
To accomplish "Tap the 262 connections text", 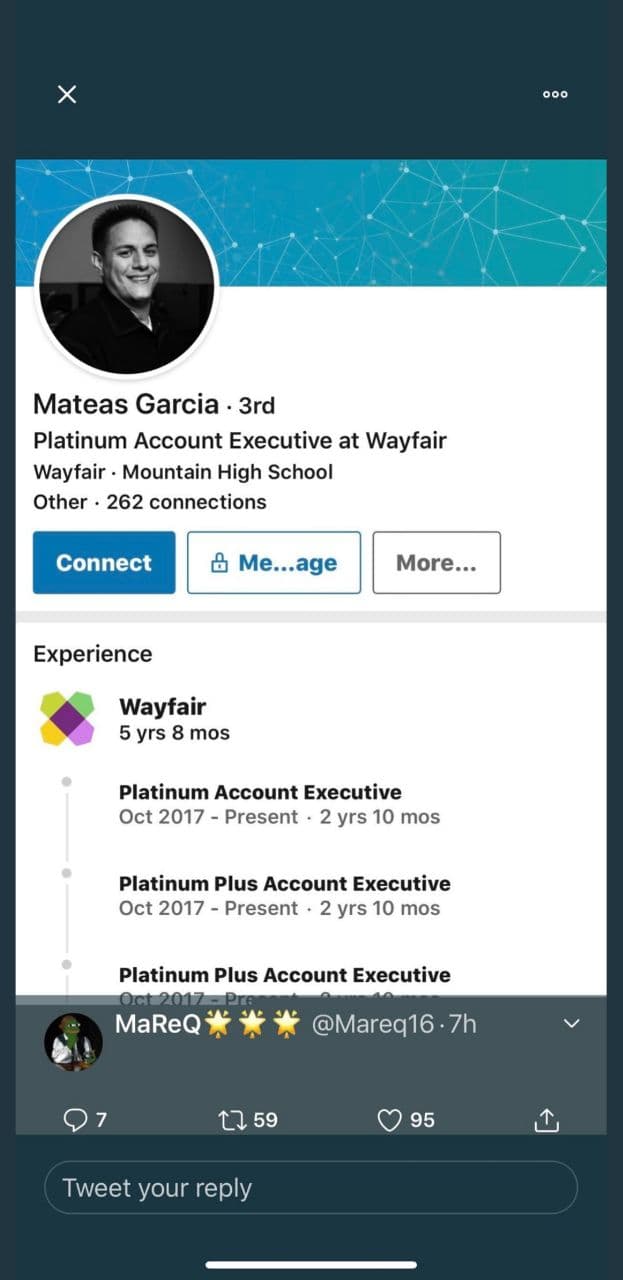I will click(x=186, y=502).
